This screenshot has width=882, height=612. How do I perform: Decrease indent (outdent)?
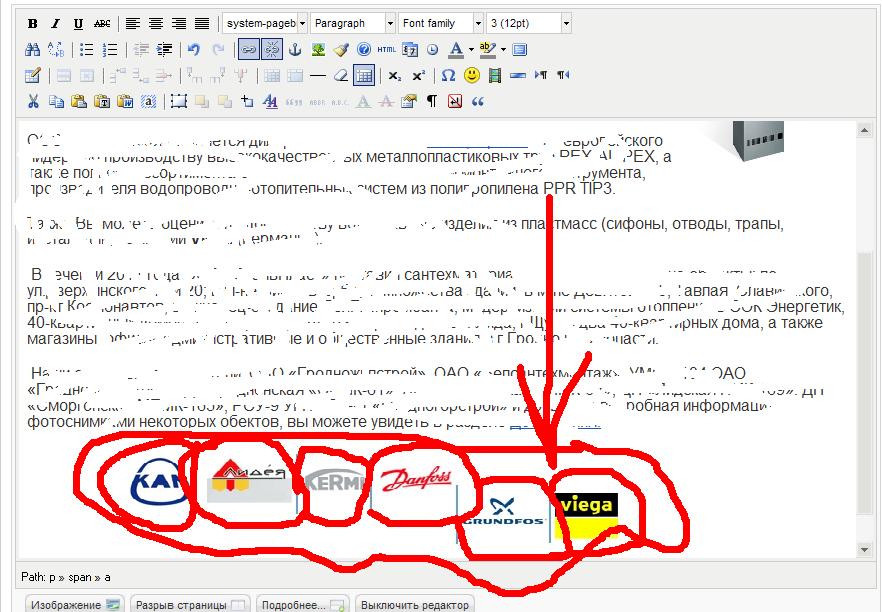(x=141, y=50)
